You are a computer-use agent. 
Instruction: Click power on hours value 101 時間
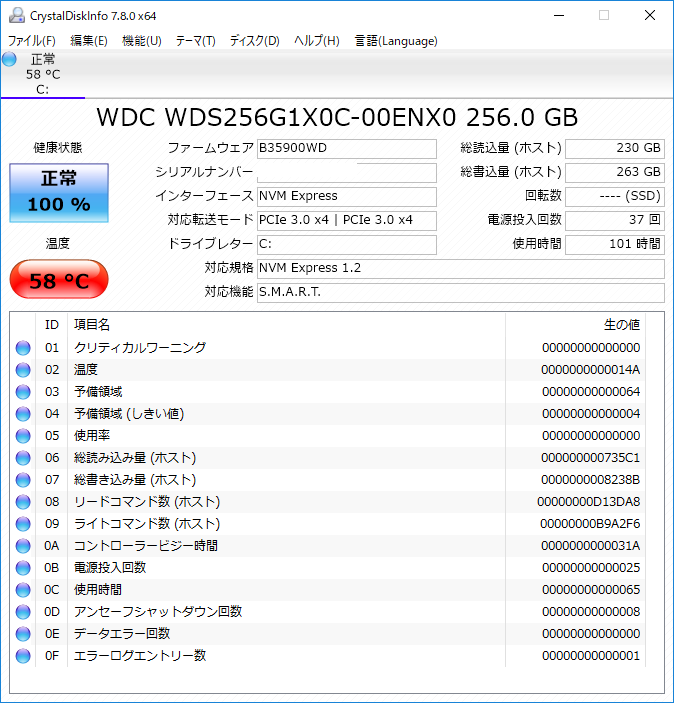coord(615,245)
